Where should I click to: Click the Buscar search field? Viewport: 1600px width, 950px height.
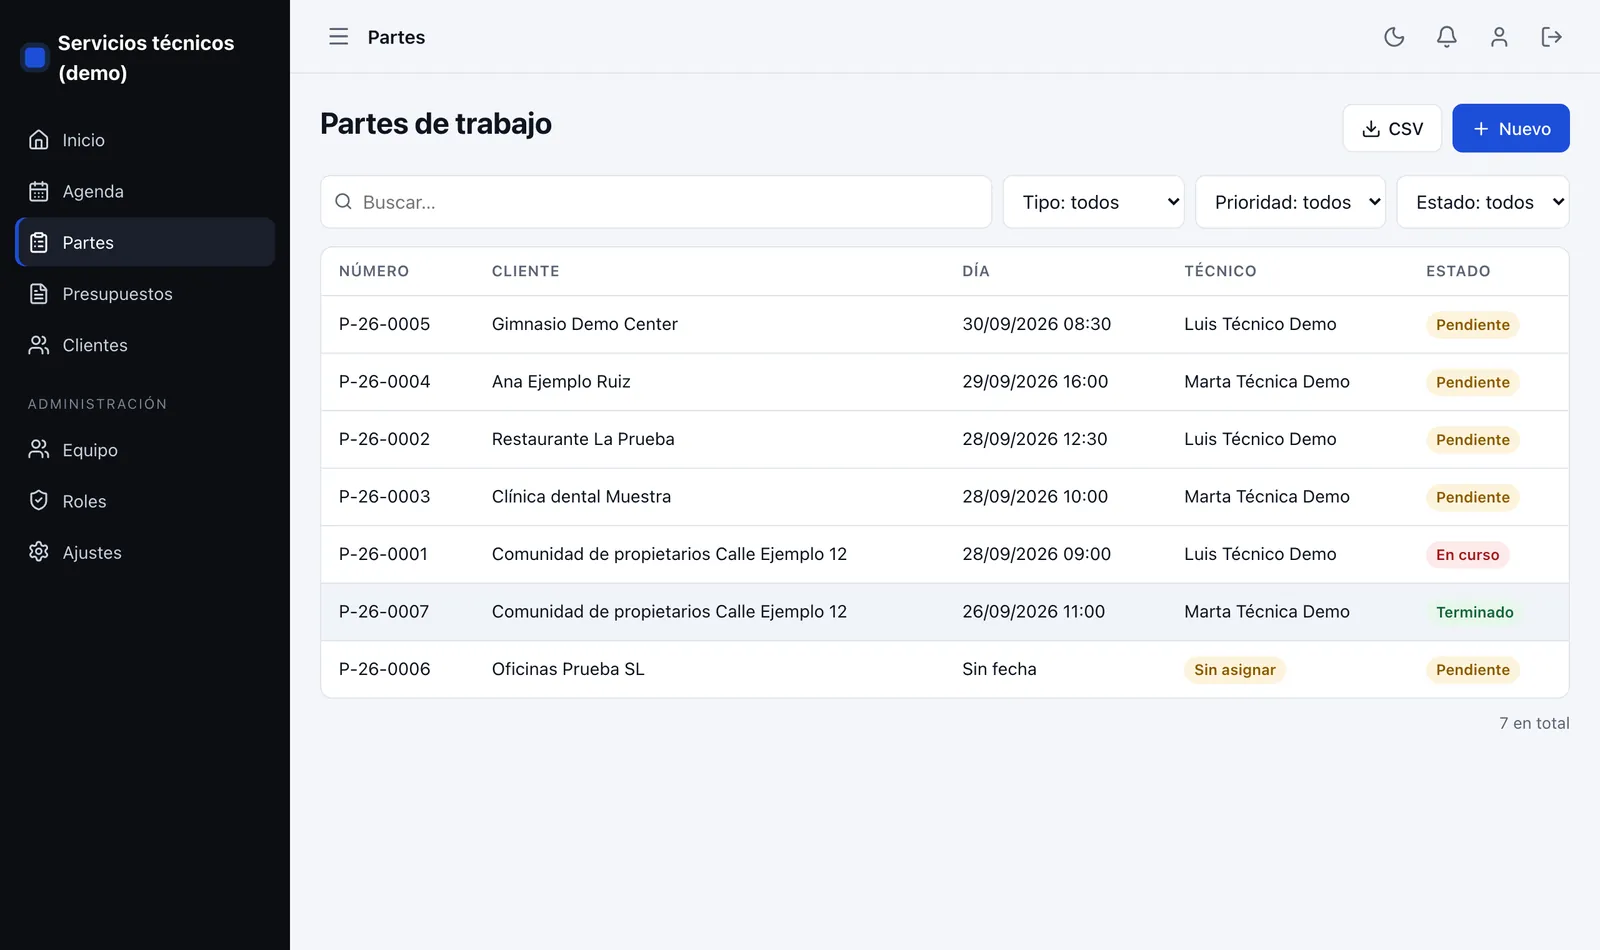click(x=656, y=202)
